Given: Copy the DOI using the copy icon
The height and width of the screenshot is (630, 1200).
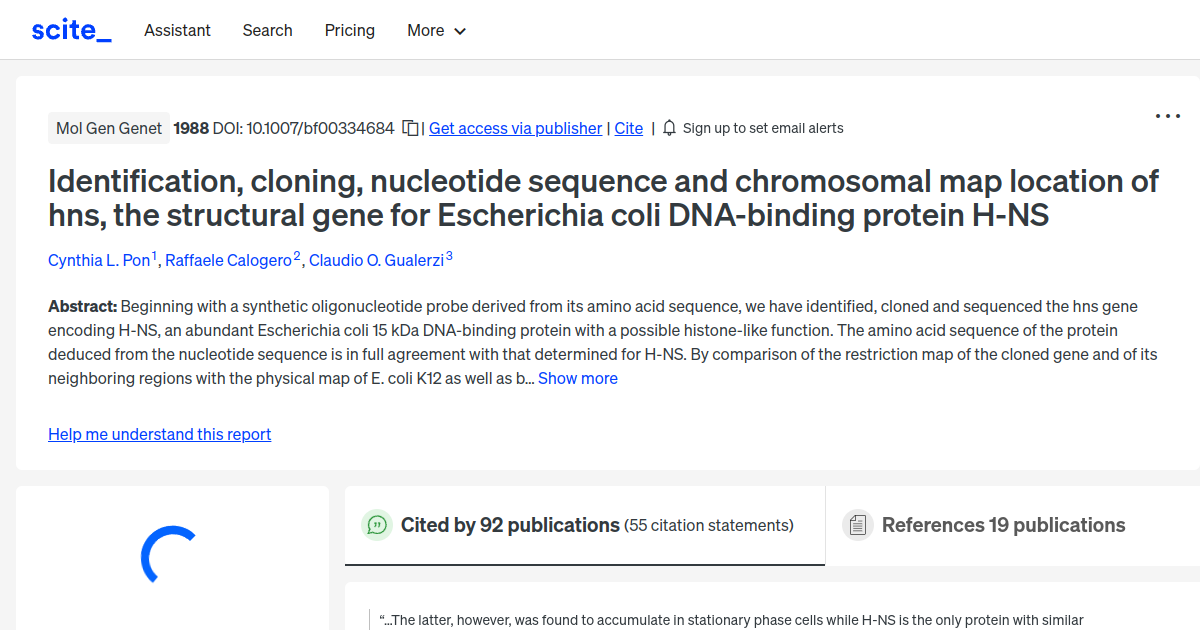Looking at the screenshot, I should pos(410,128).
